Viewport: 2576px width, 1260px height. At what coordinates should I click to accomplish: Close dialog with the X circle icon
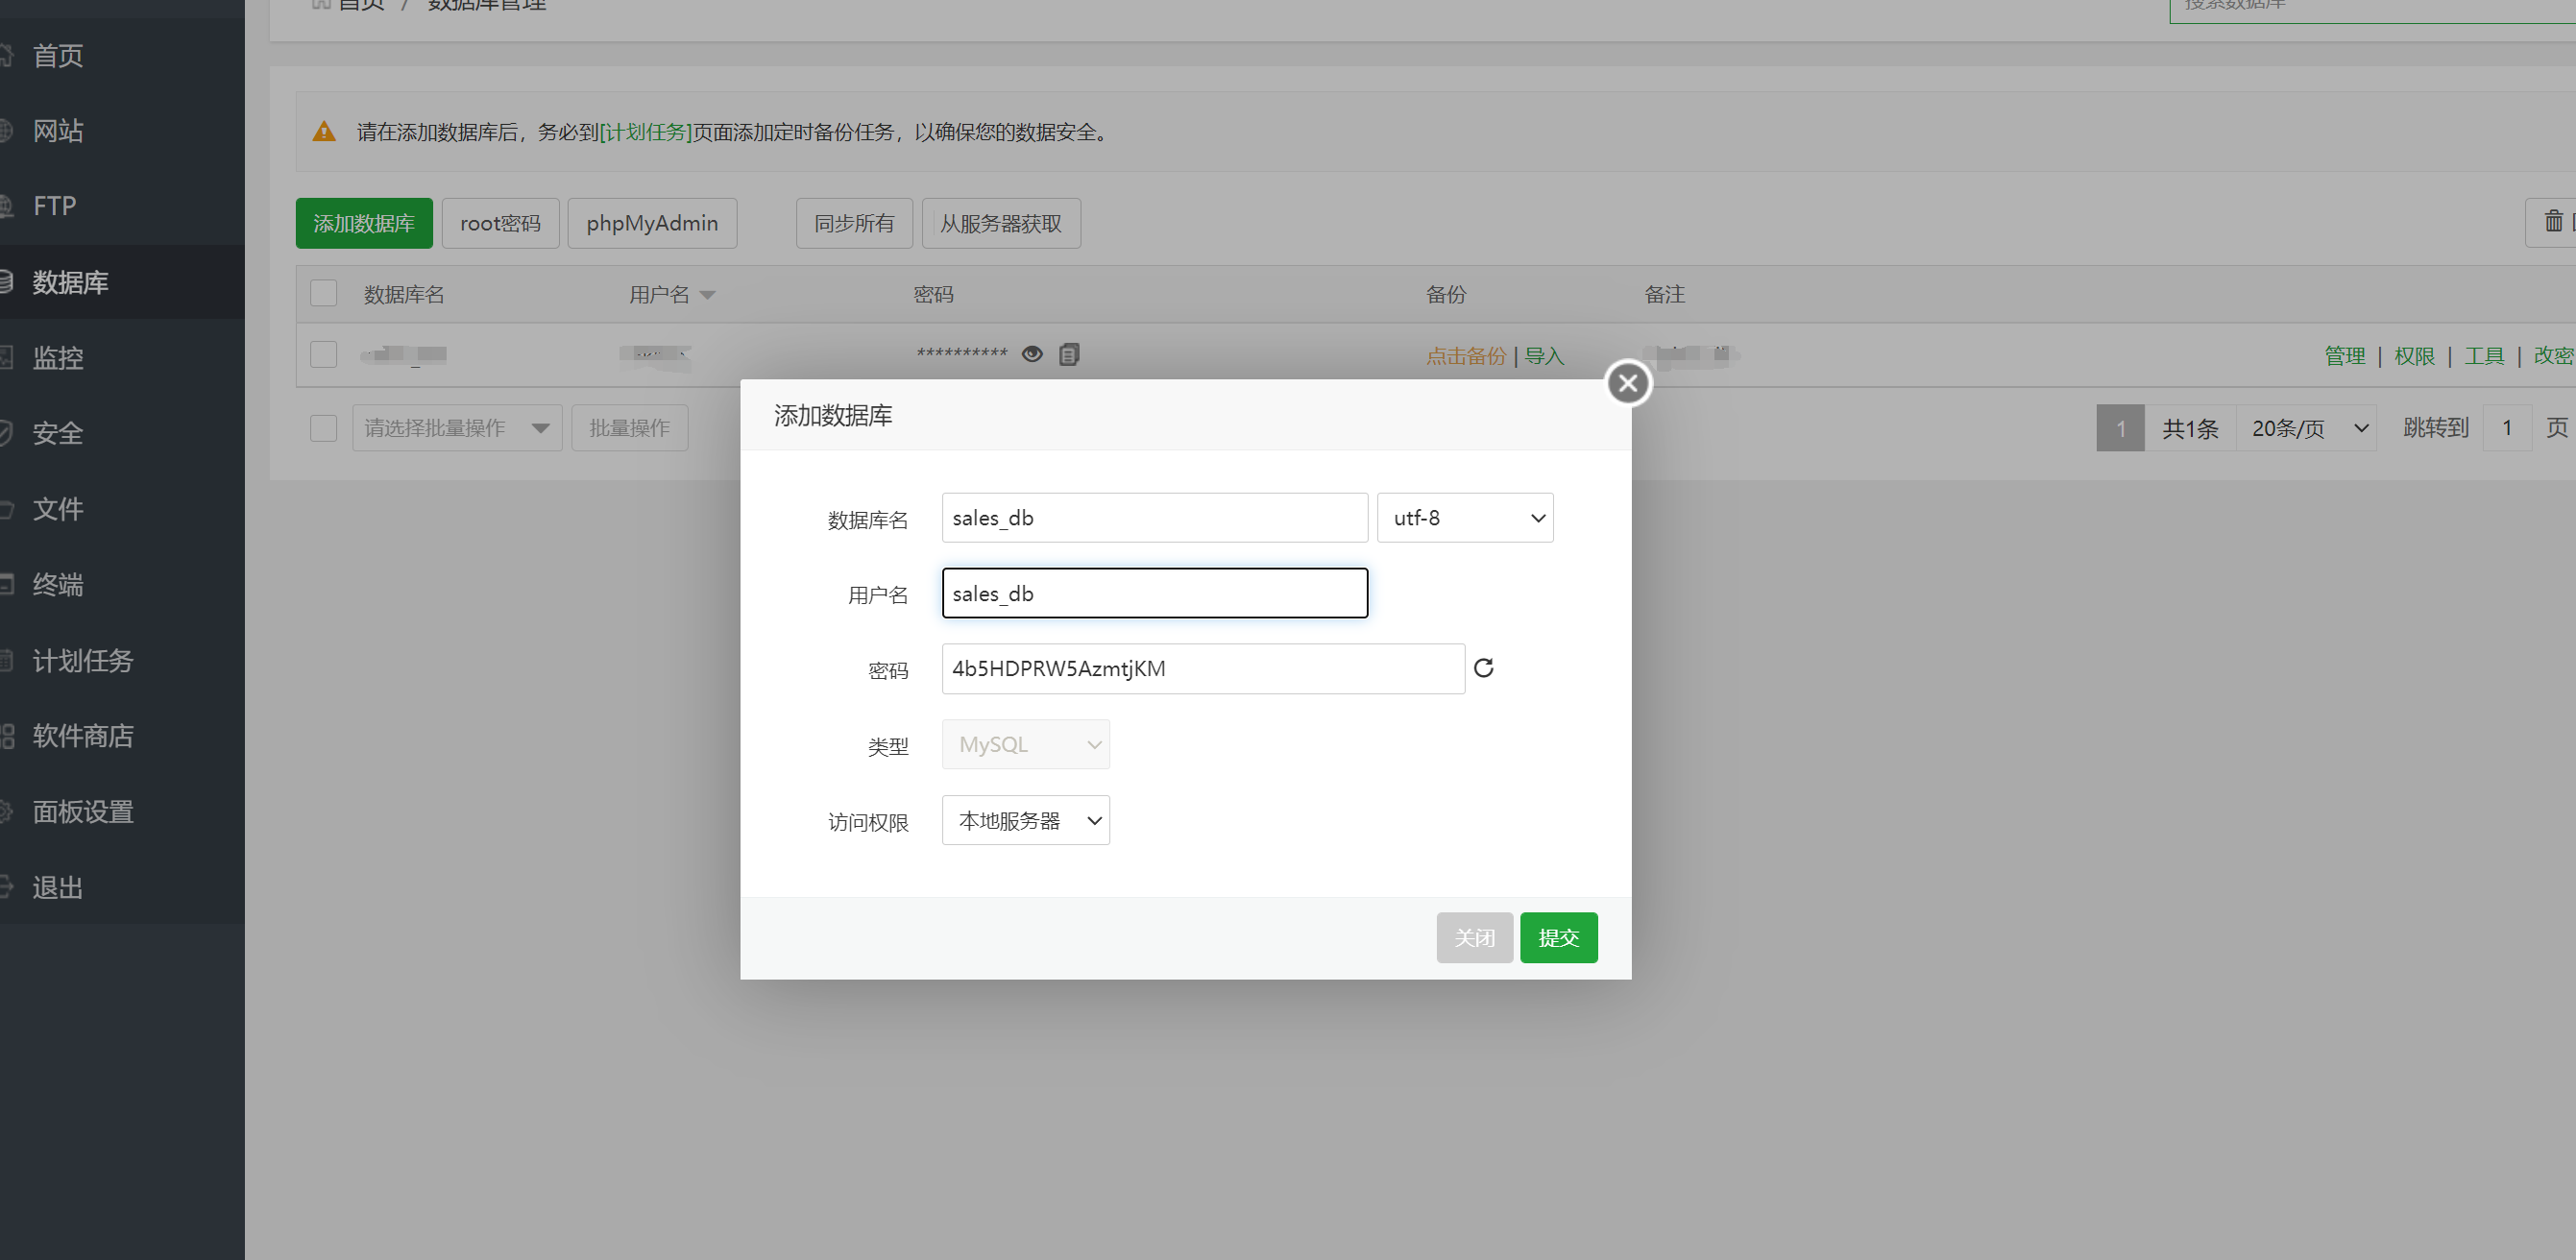coord(1627,383)
